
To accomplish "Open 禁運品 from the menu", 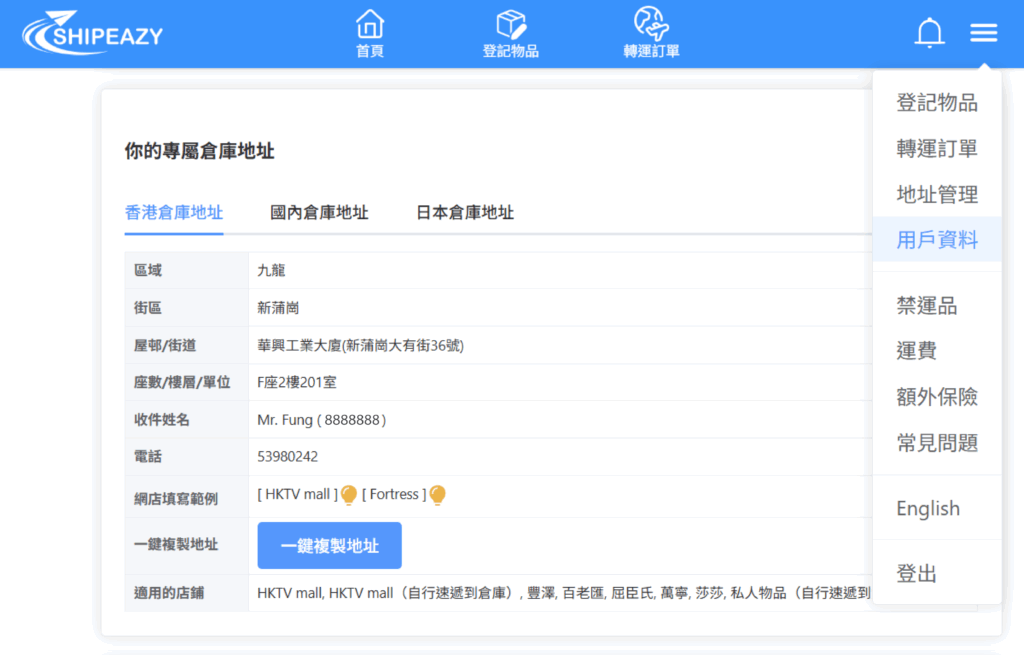I will click(x=927, y=306).
